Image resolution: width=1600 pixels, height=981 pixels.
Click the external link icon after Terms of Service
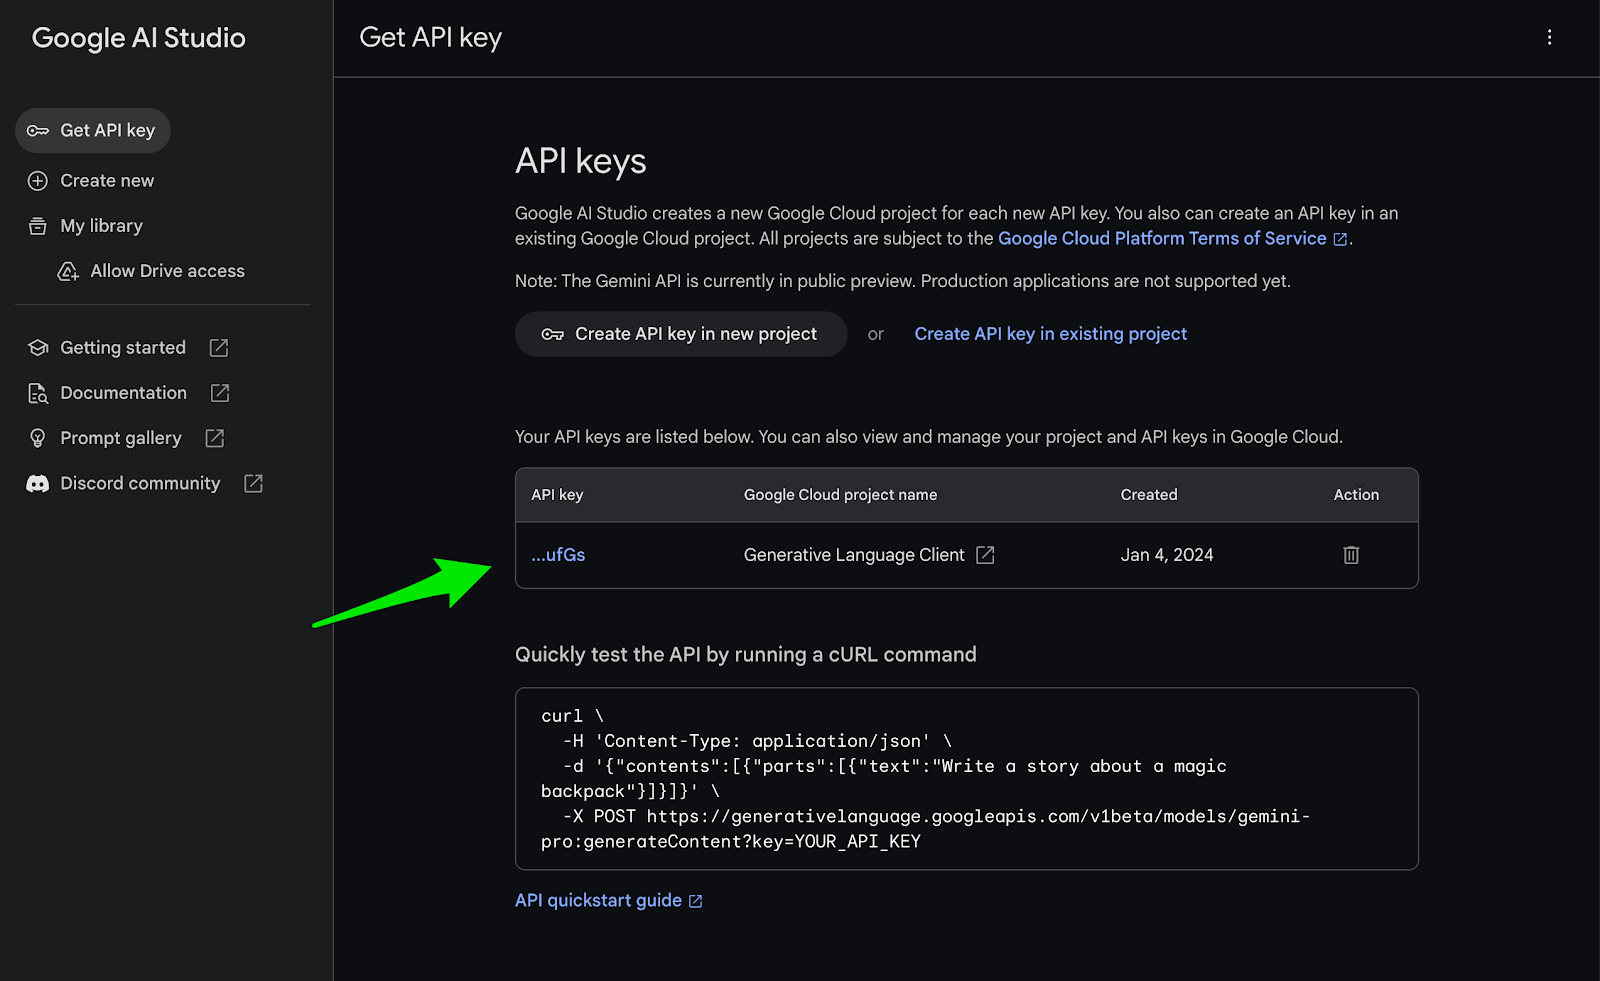point(1341,239)
